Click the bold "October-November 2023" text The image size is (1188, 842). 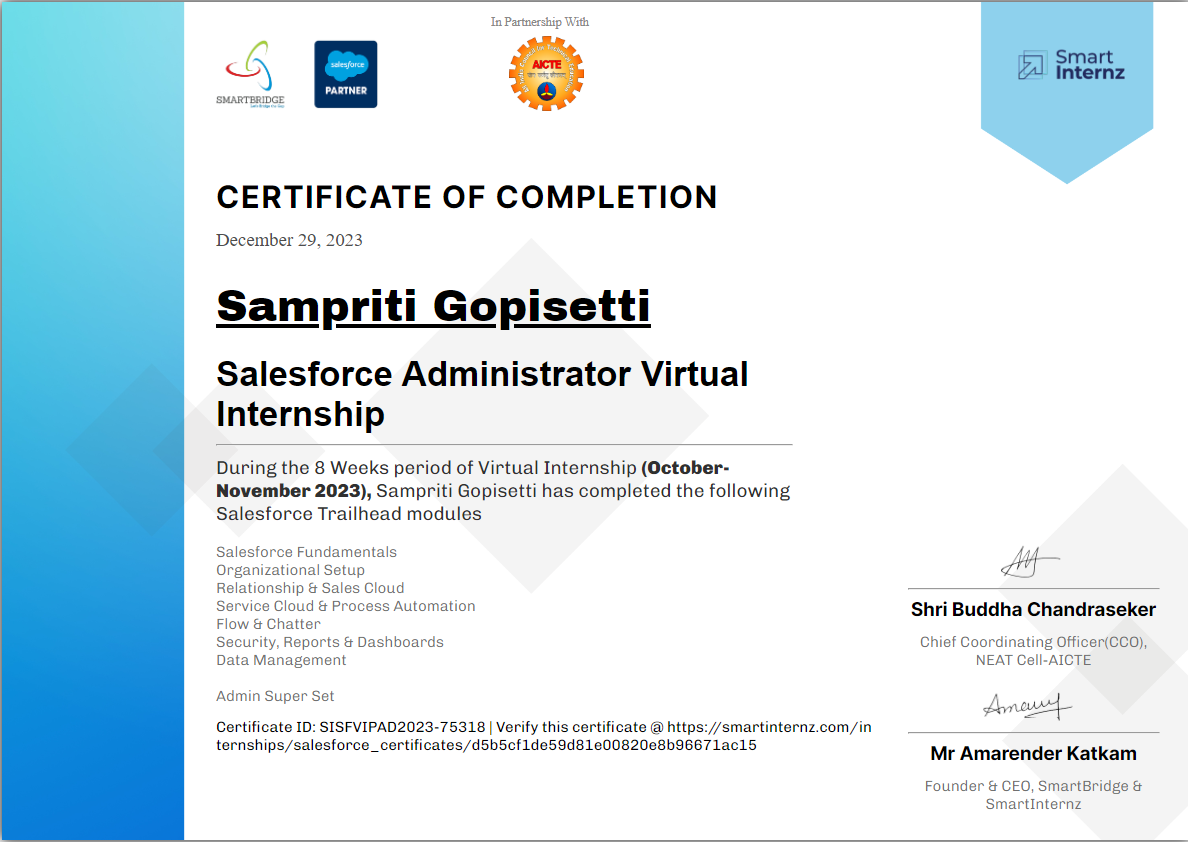tap(473, 479)
